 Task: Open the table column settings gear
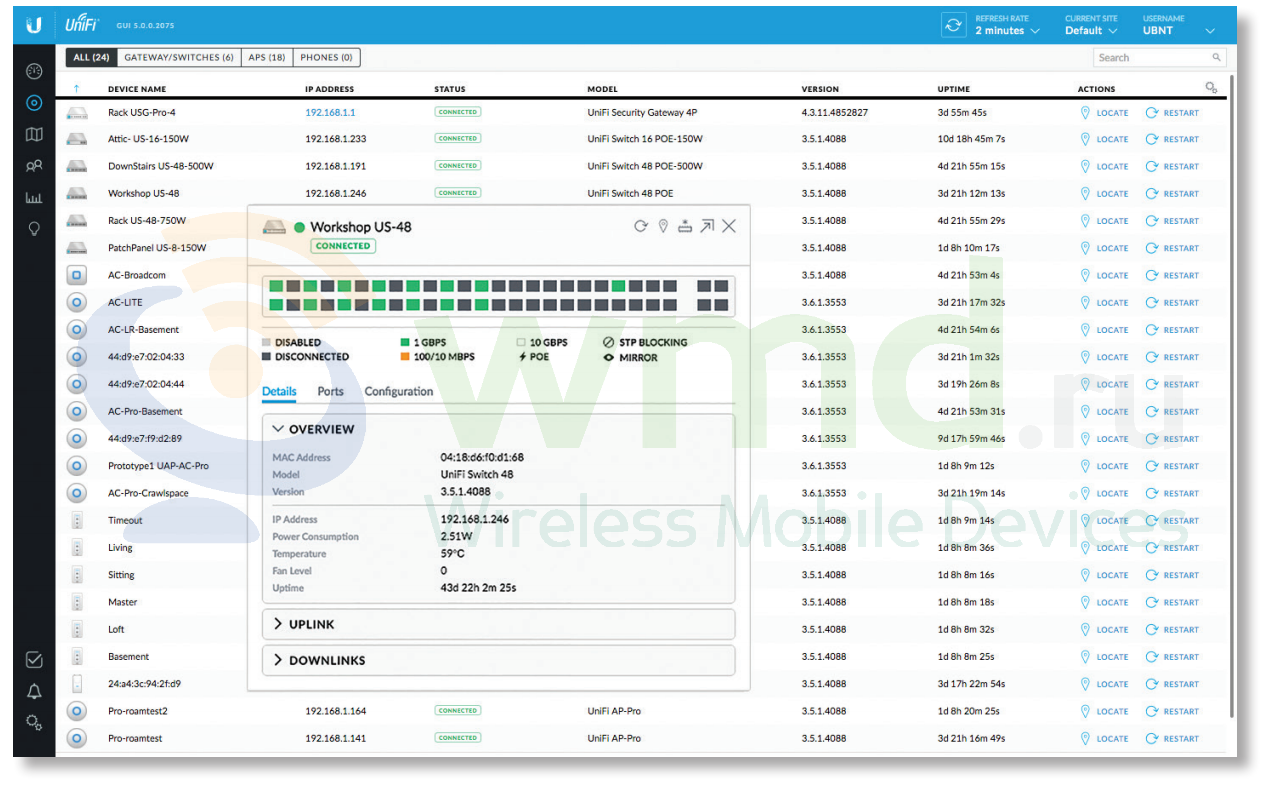tap(1211, 88)
